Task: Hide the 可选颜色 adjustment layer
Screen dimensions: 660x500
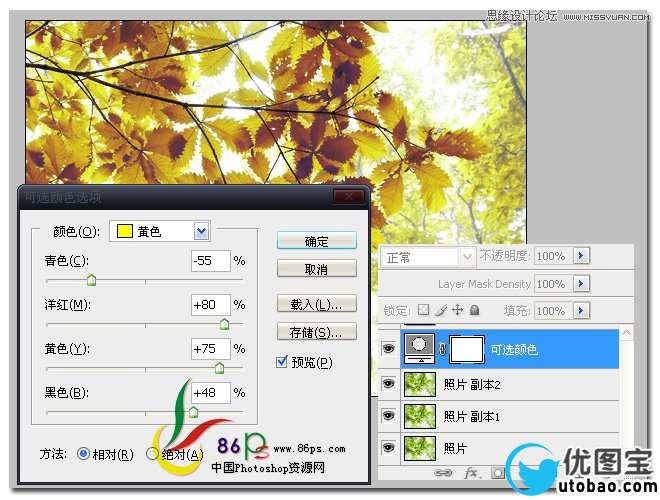Action: point(389,348)
